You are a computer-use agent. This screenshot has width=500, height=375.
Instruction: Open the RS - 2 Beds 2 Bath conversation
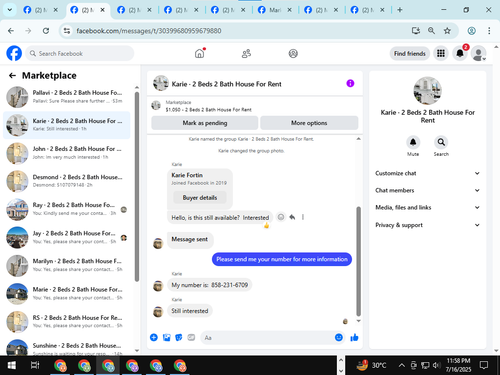pyautogui.click(x=68, y=321)
